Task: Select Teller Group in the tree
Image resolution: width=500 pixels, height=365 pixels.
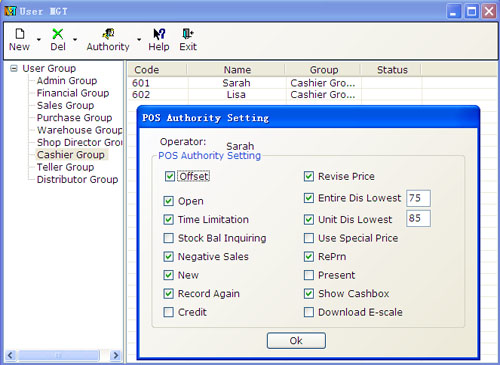Action: pyautogui.click(x=65, y=167)
